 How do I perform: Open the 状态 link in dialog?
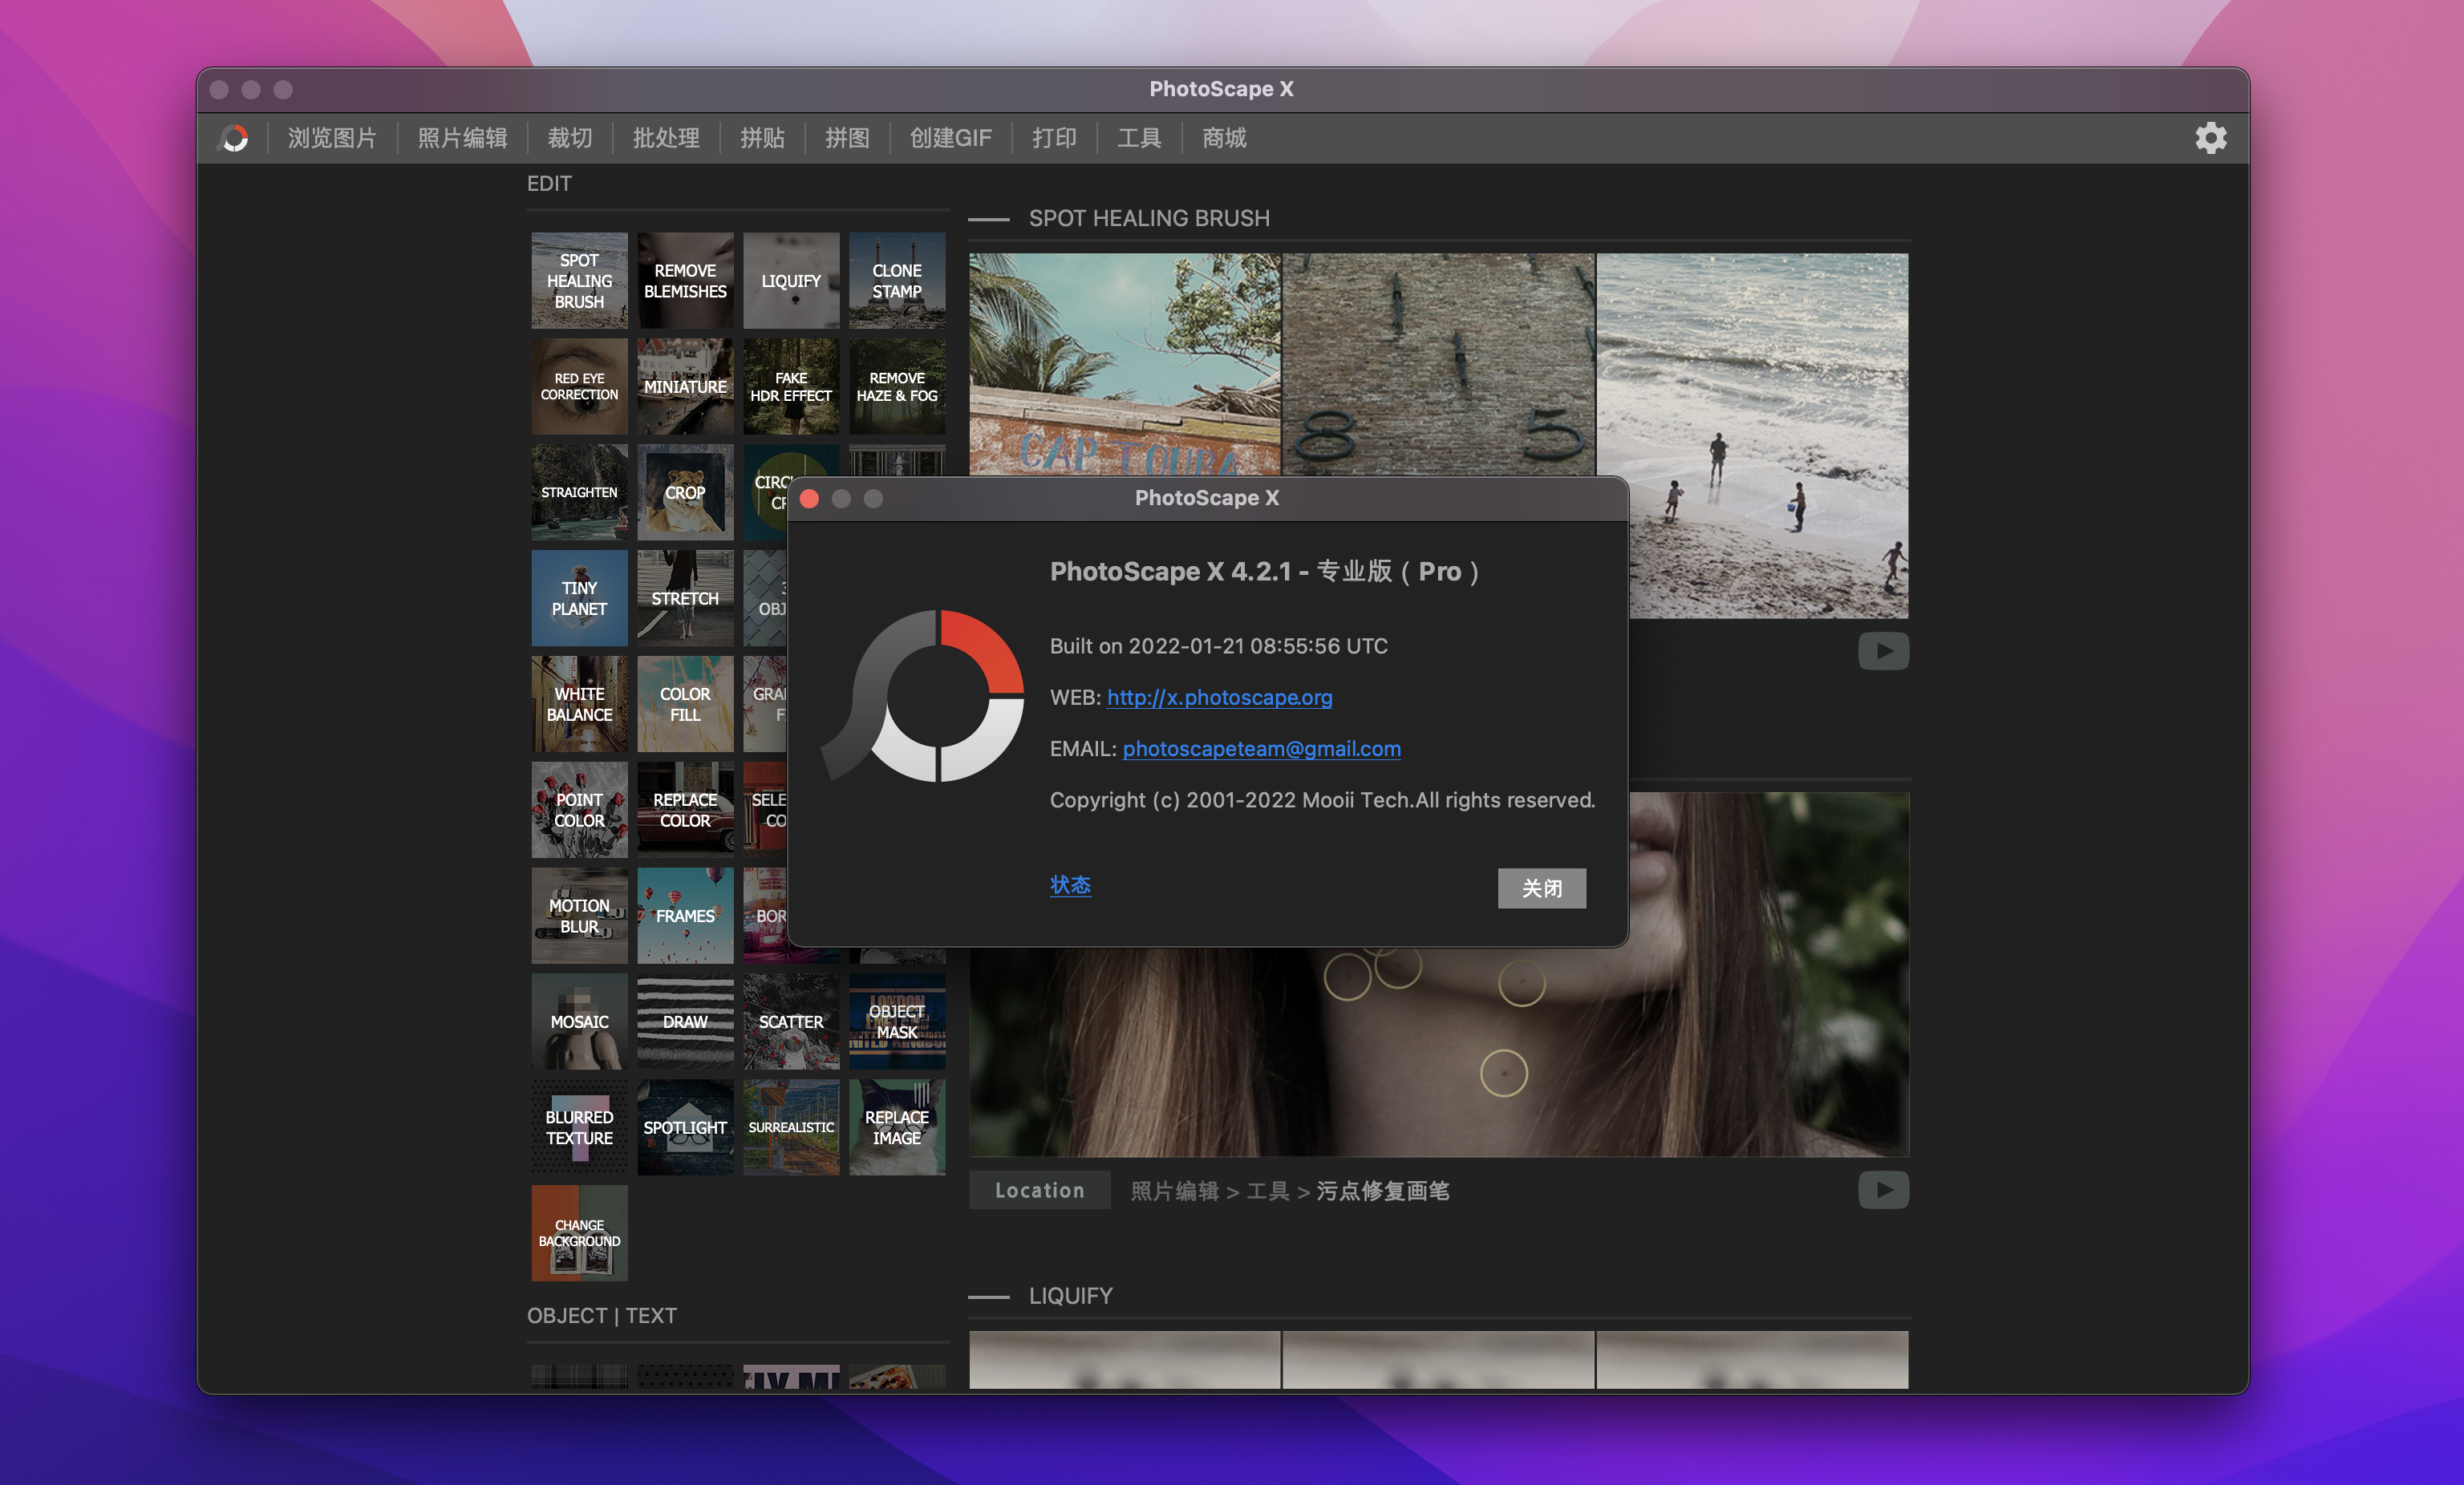[1069, 885]
